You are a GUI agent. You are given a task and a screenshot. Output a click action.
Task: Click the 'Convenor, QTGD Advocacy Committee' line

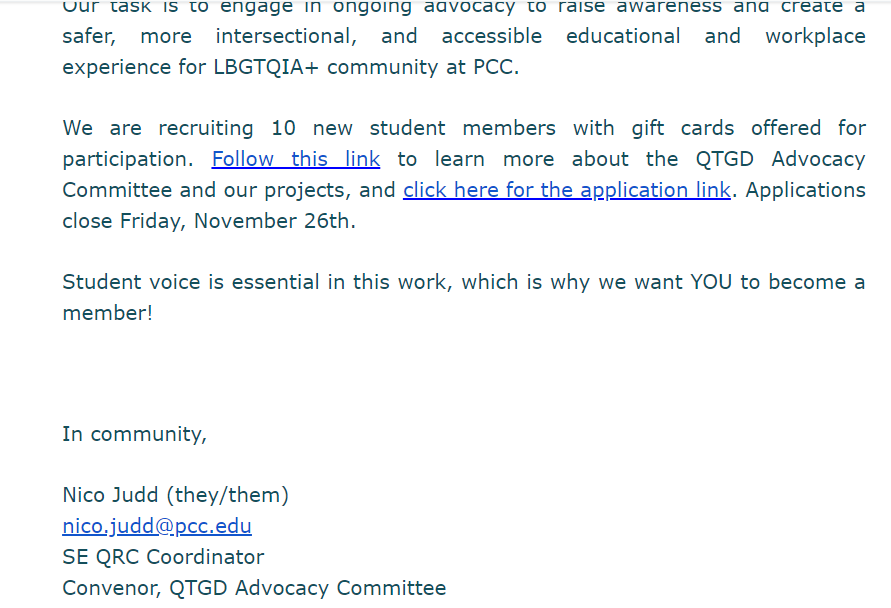pos(254,588)
